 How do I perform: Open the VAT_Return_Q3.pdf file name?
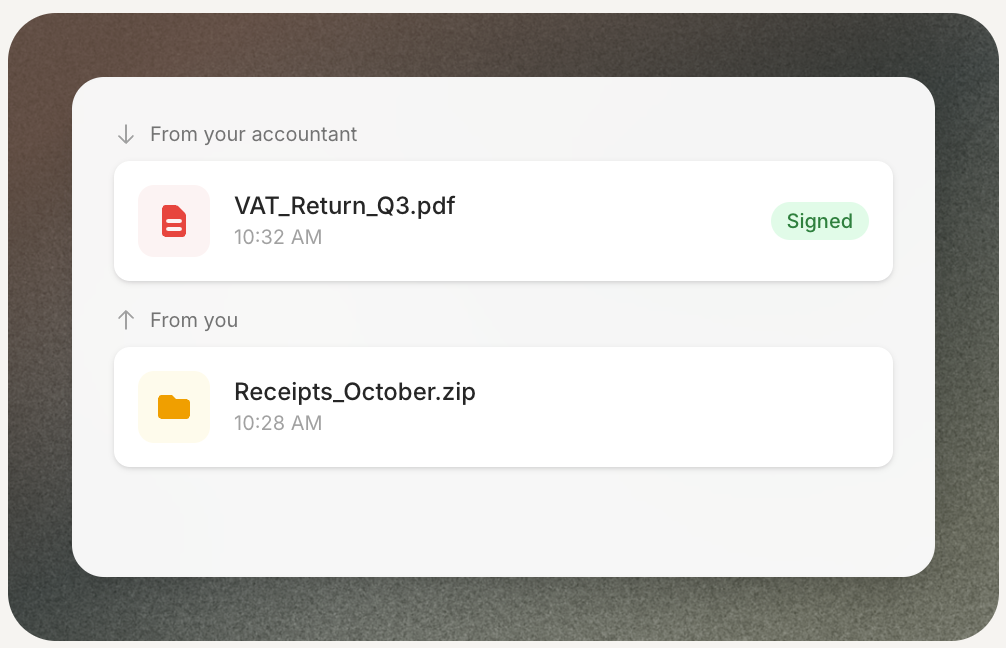point(344,206)
